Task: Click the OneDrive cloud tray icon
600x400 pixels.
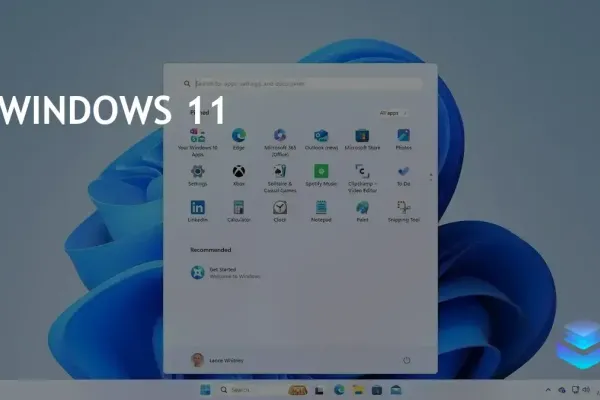Action: pyautogui.click(x=562, y=390)
